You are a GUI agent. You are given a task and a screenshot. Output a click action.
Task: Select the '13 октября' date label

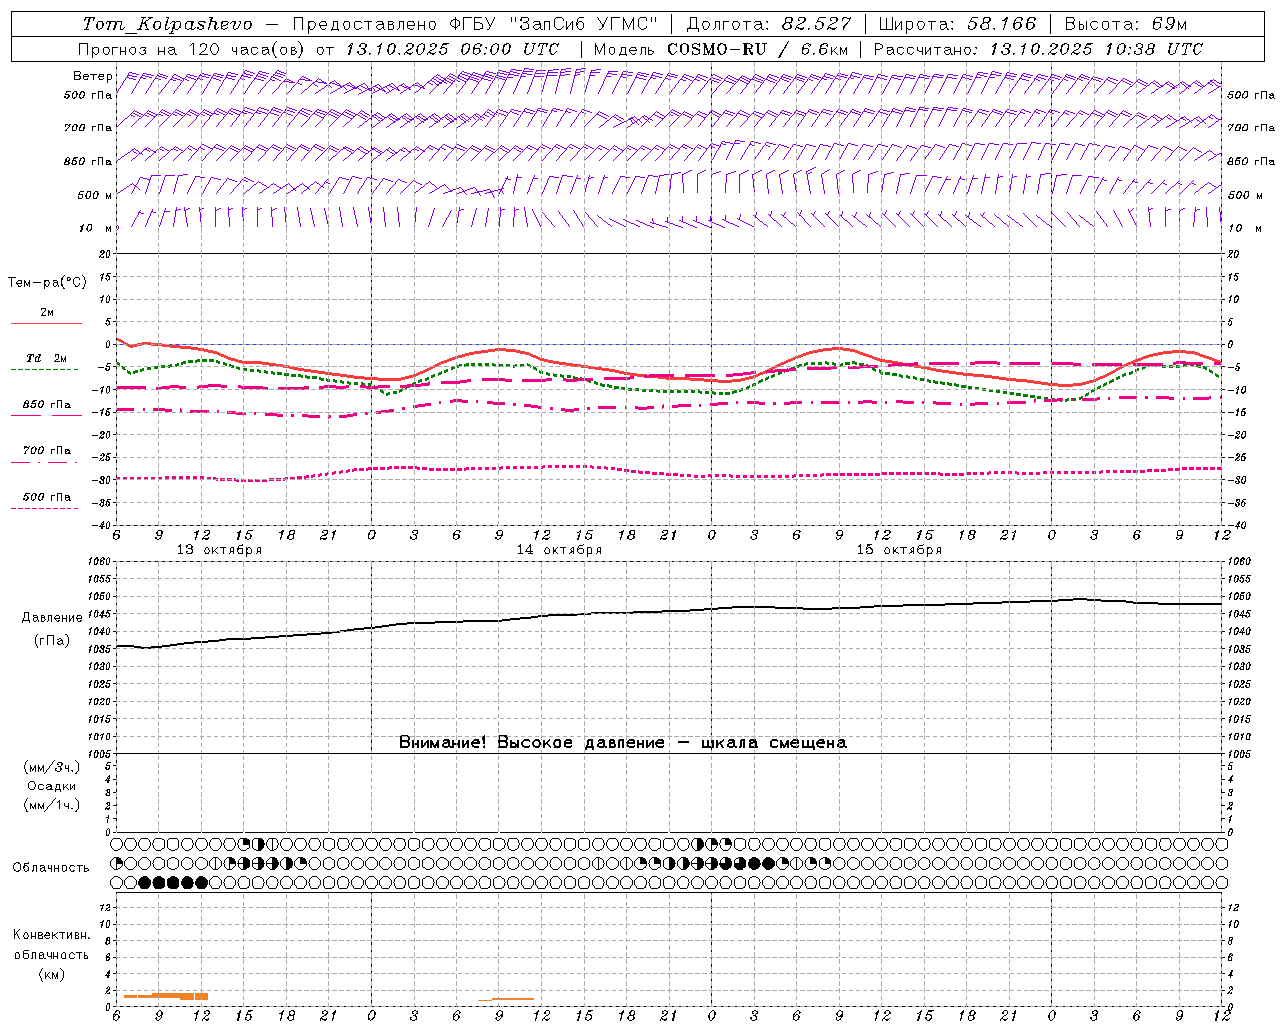click(219, 550)
